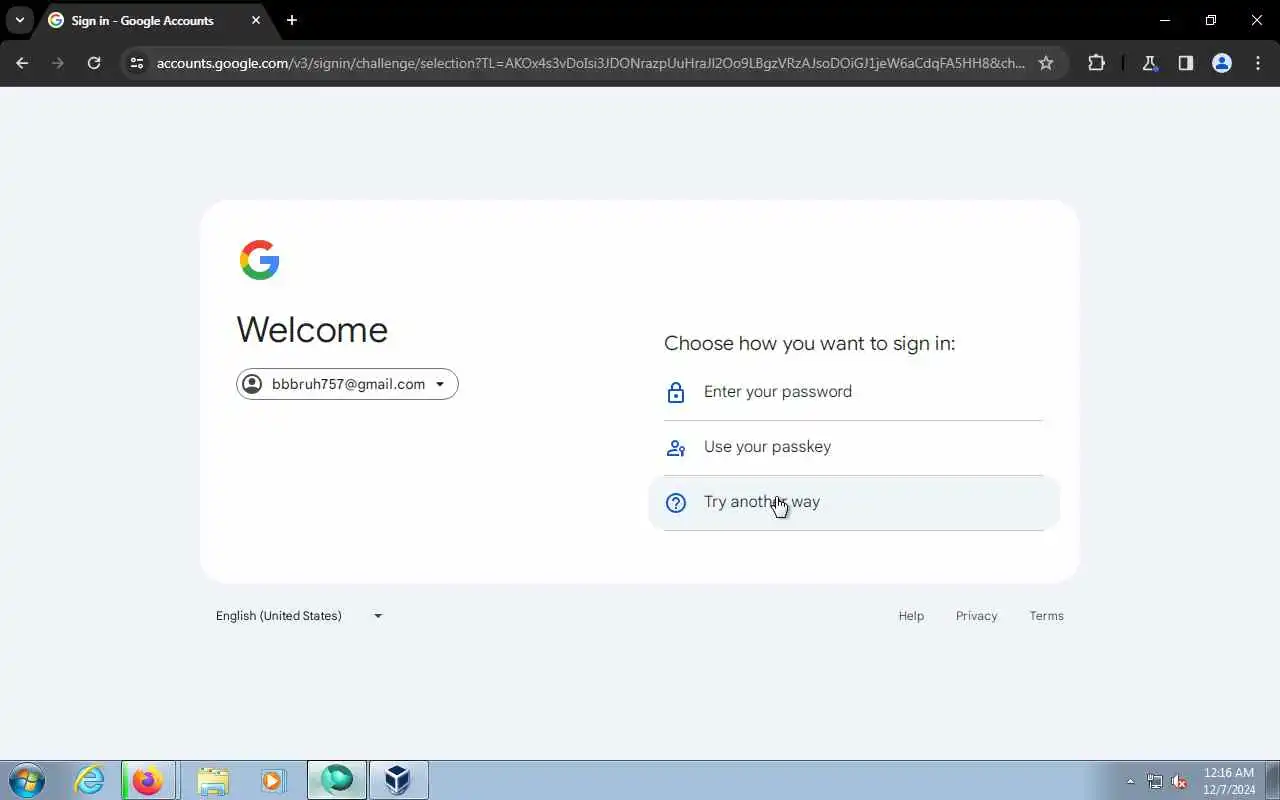Click the Welcome heading text
The height and width of the screenshot is (800, 1280).
312,330
